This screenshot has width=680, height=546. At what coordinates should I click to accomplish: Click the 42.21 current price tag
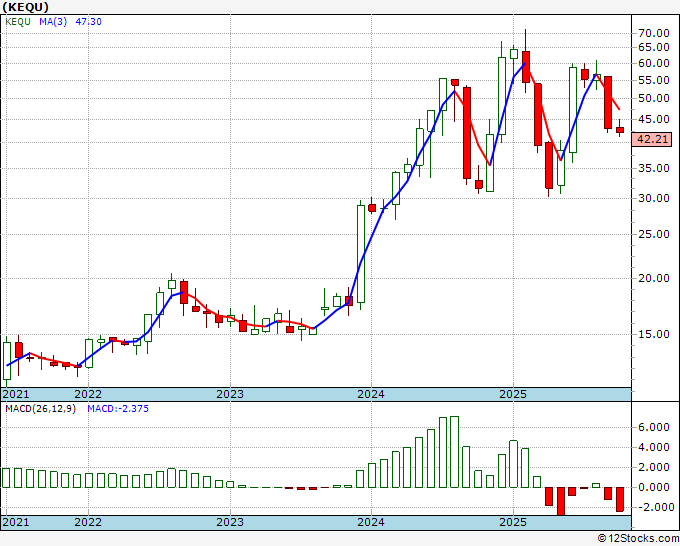click(652, 140)
